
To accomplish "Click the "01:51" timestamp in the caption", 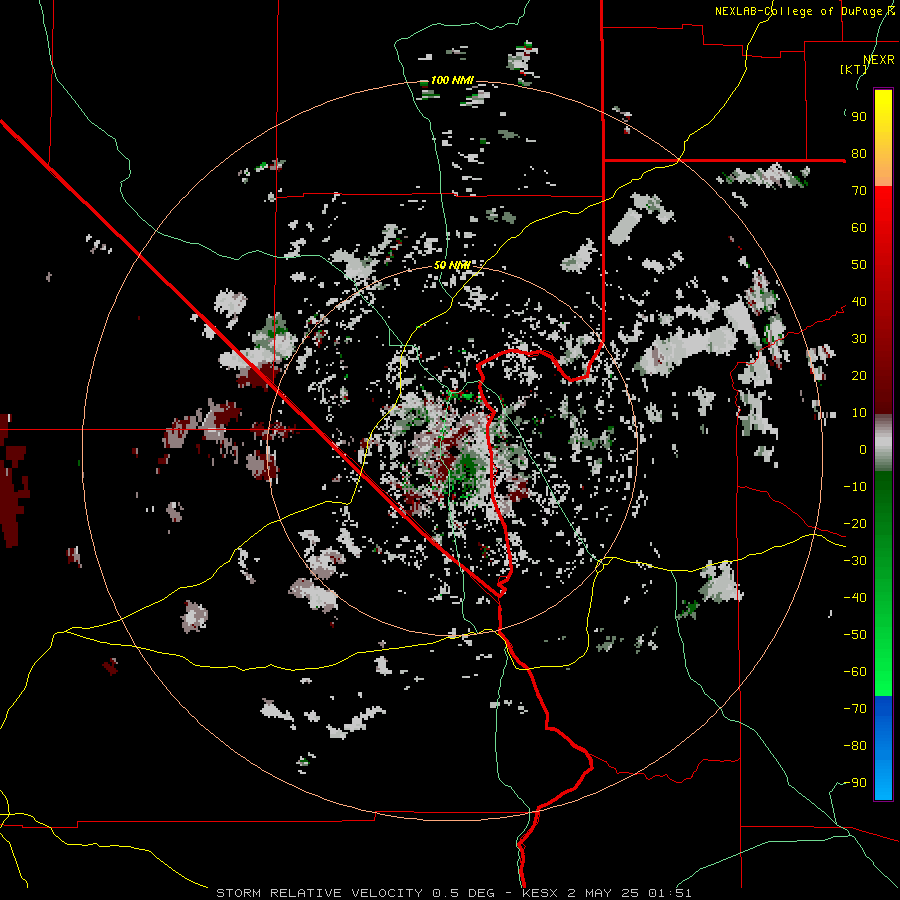I will tap(670, 893).
